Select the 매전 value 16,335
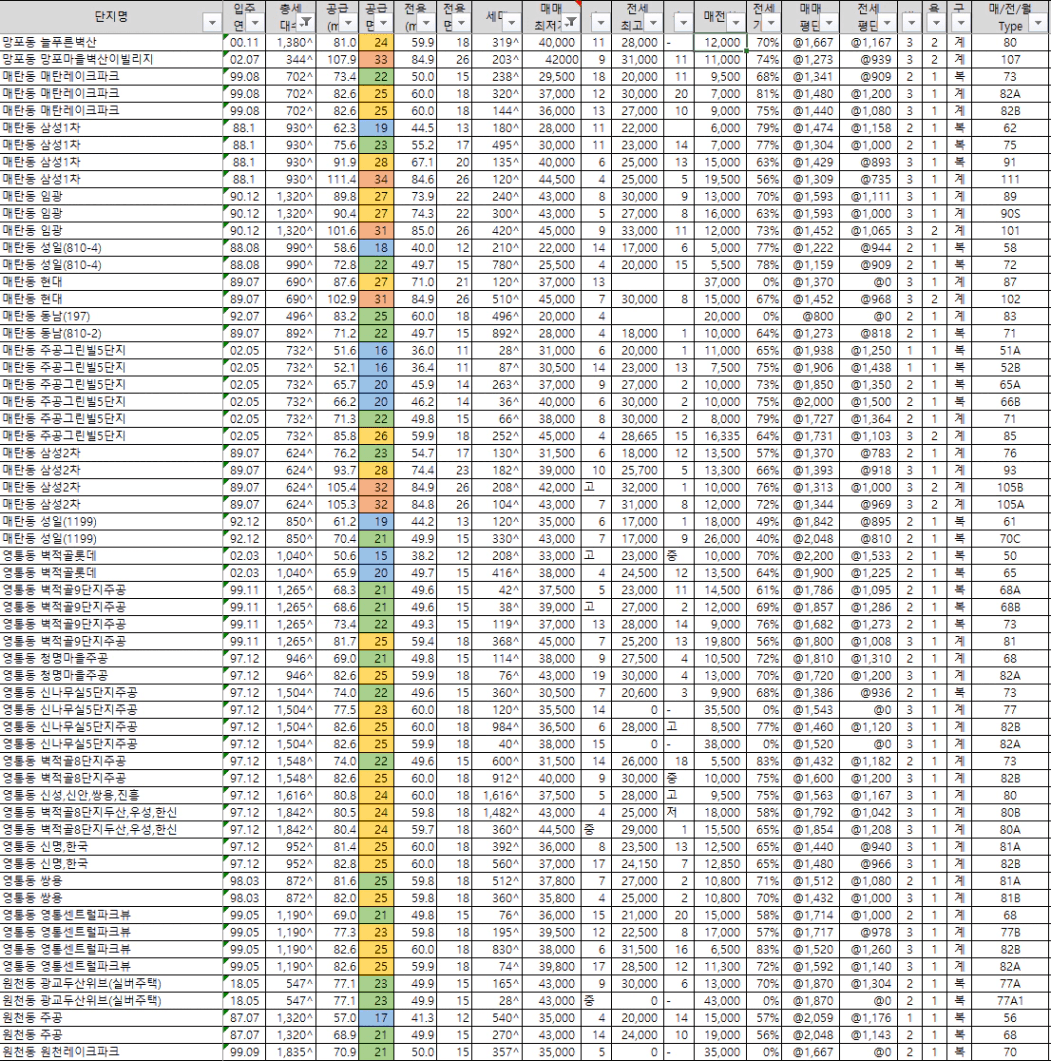Viewport: 1051px width, 1061px height. [721, 436]
